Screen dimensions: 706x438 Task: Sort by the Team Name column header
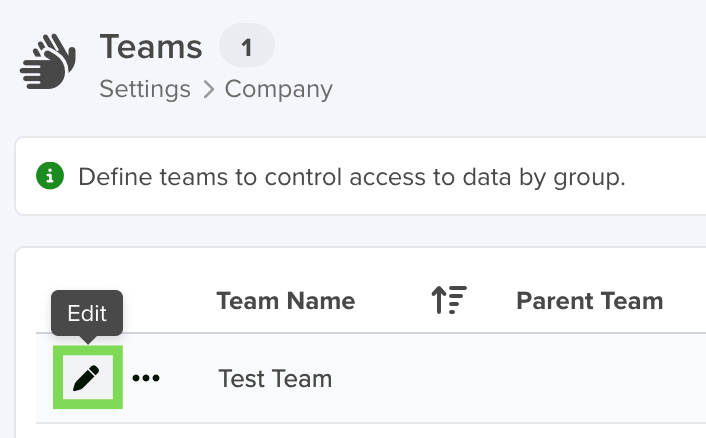(x=286, y=301)
